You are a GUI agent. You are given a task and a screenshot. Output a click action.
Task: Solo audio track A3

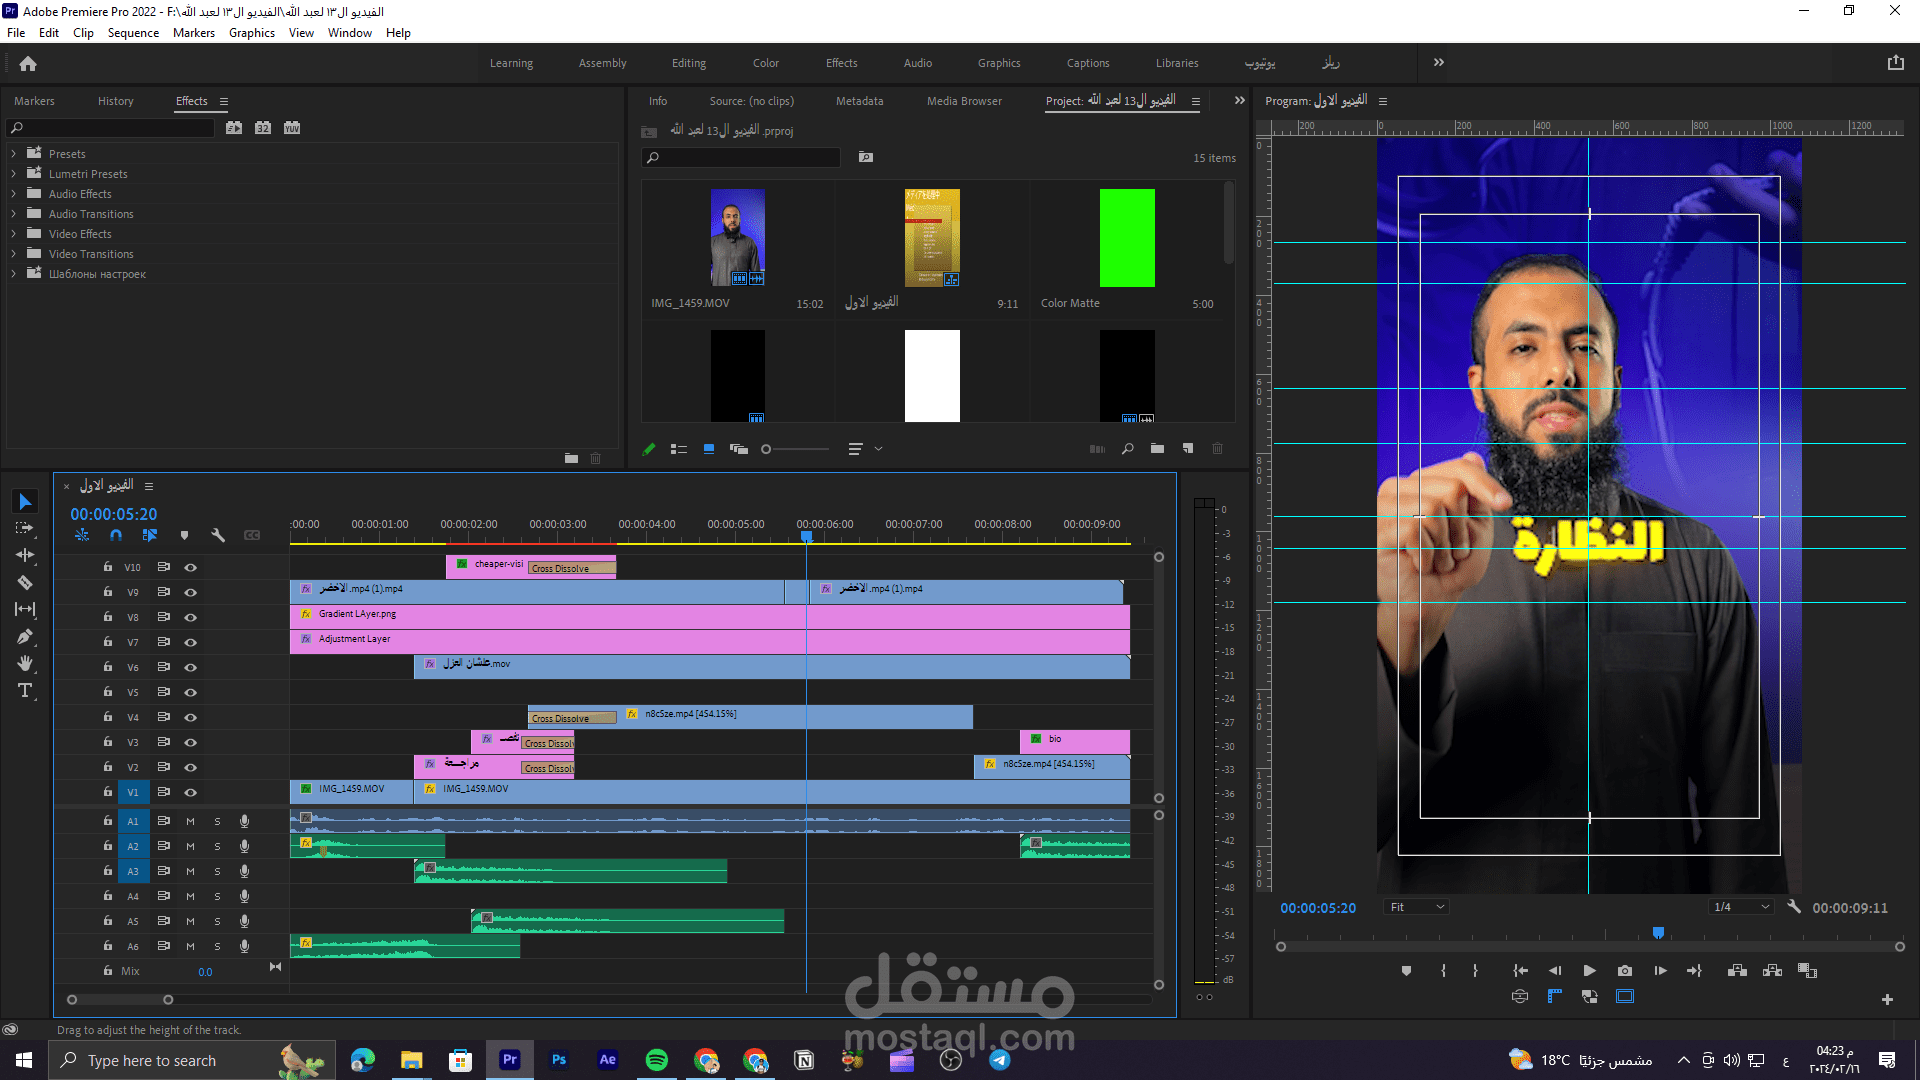(217, 871)
